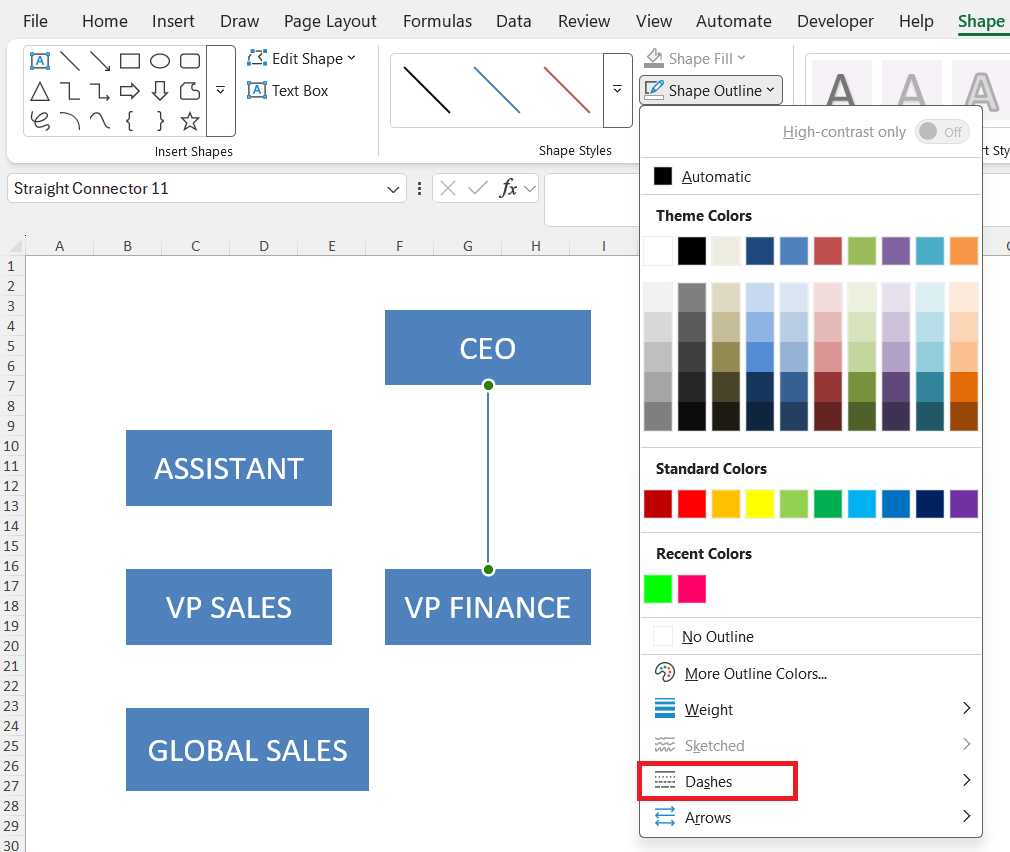
Task: Switch to the Draw tab
Action: pos(240,21)
